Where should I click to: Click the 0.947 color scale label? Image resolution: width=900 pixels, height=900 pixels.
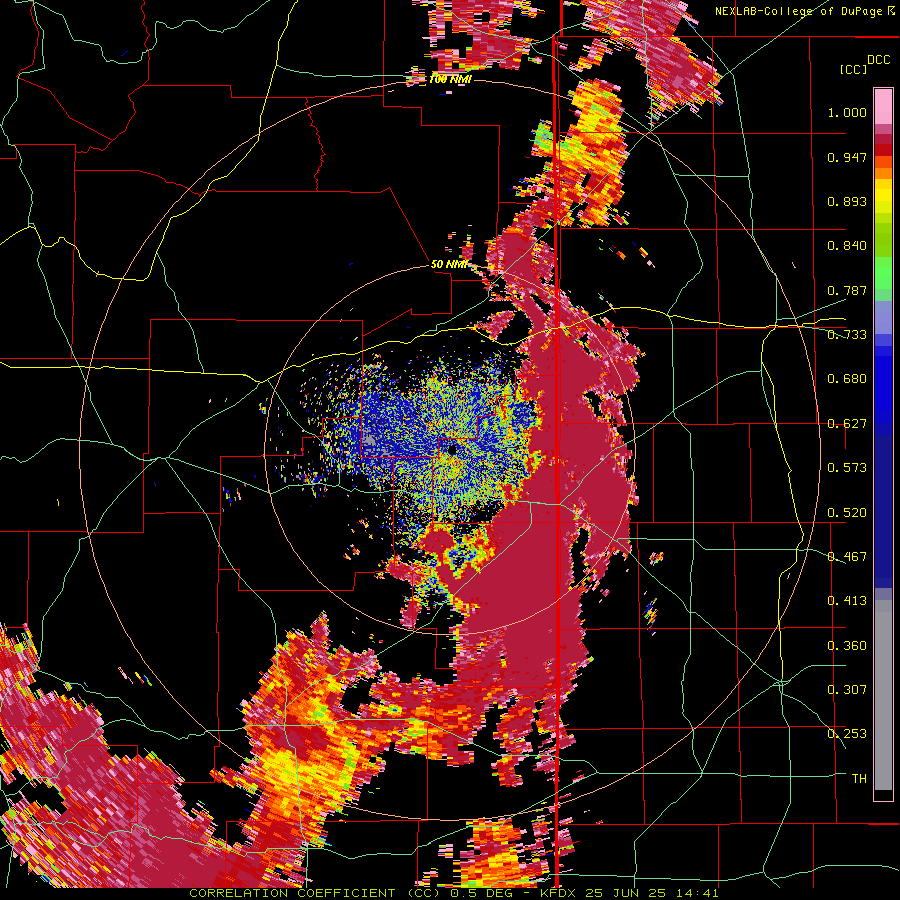click(847, 157)
